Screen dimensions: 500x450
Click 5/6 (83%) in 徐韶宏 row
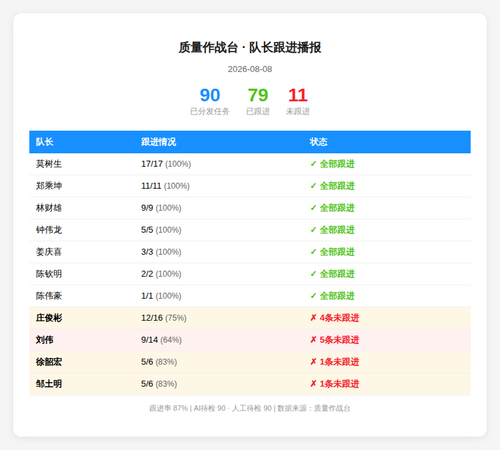click(159, 362)
